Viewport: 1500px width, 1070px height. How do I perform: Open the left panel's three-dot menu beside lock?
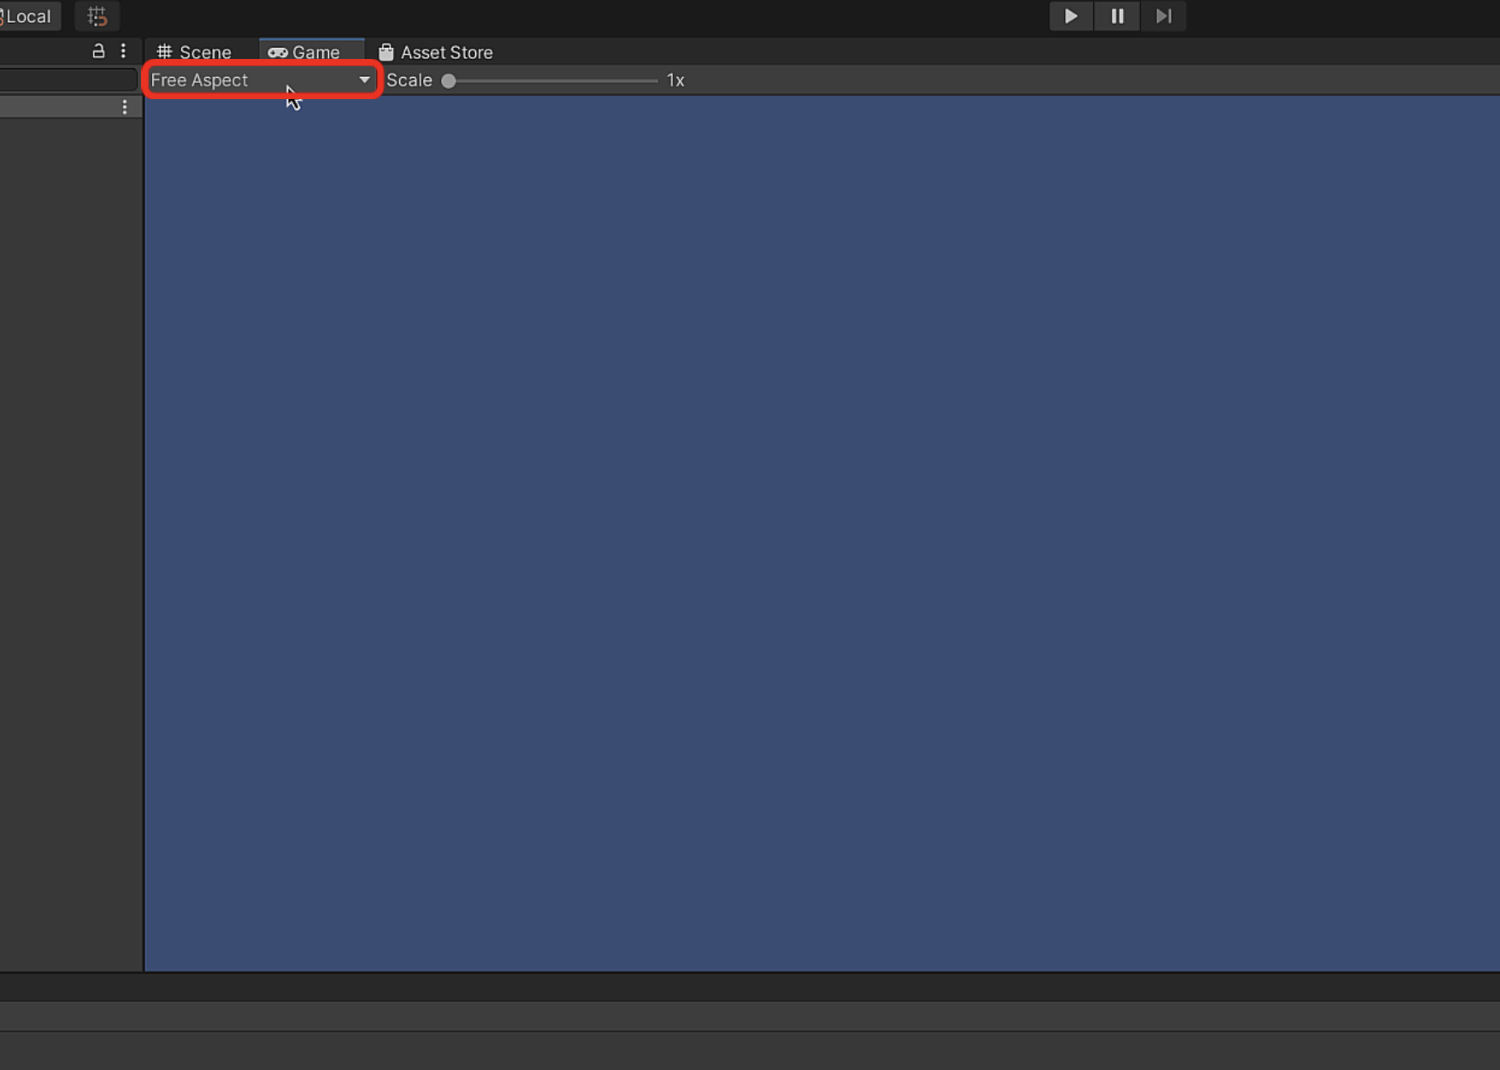pyautogui.click(x=124, y=51)
